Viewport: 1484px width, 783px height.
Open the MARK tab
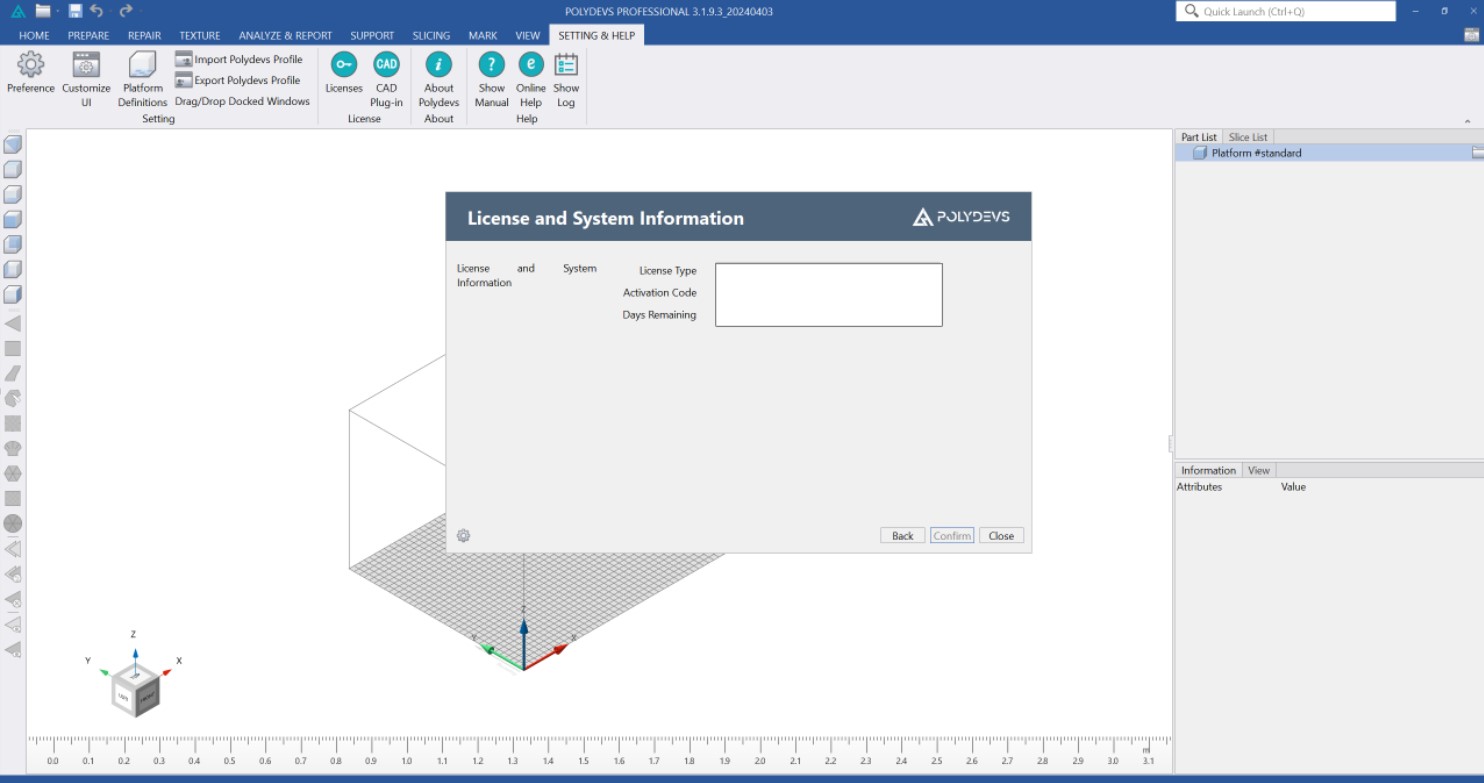click(x=483, y=35)
